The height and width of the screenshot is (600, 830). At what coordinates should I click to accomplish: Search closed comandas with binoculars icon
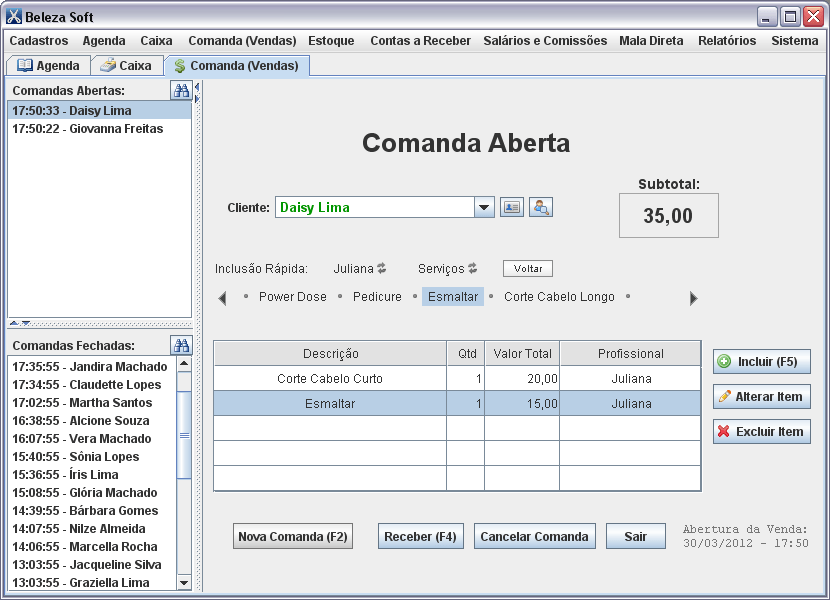click(181, 346)
